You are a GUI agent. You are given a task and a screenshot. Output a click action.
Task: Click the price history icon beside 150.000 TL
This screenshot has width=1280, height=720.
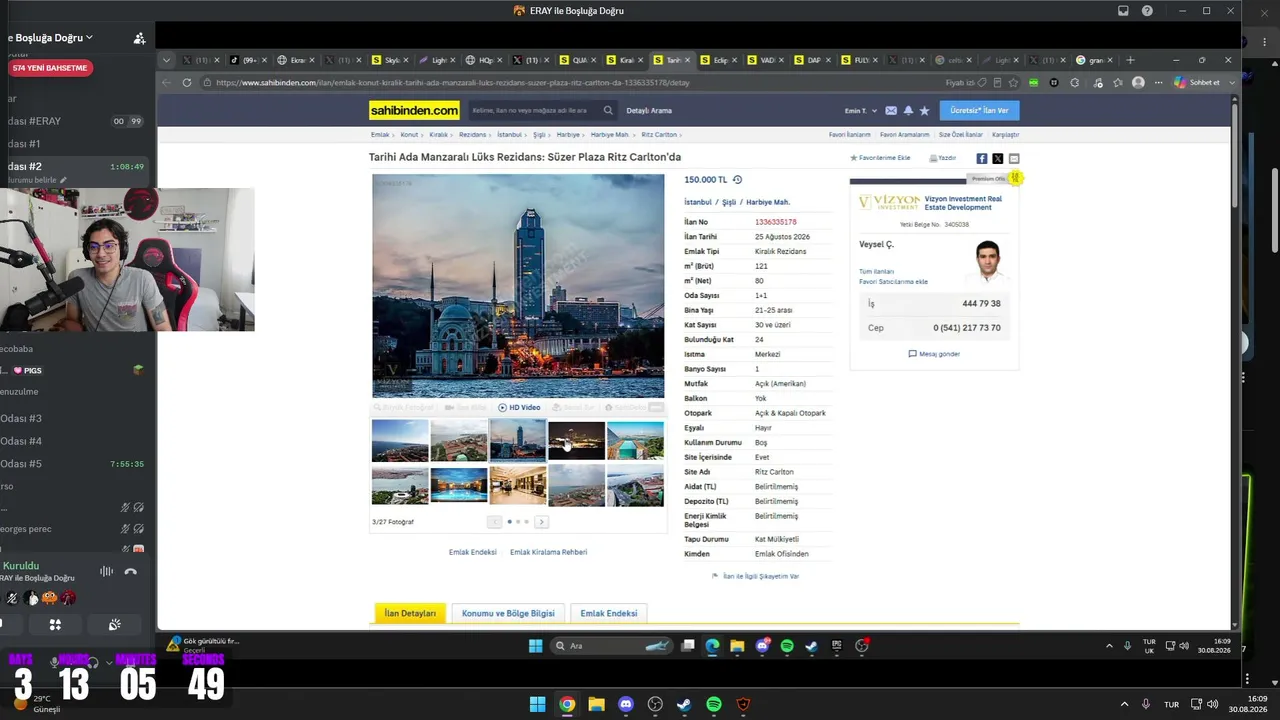738,180
